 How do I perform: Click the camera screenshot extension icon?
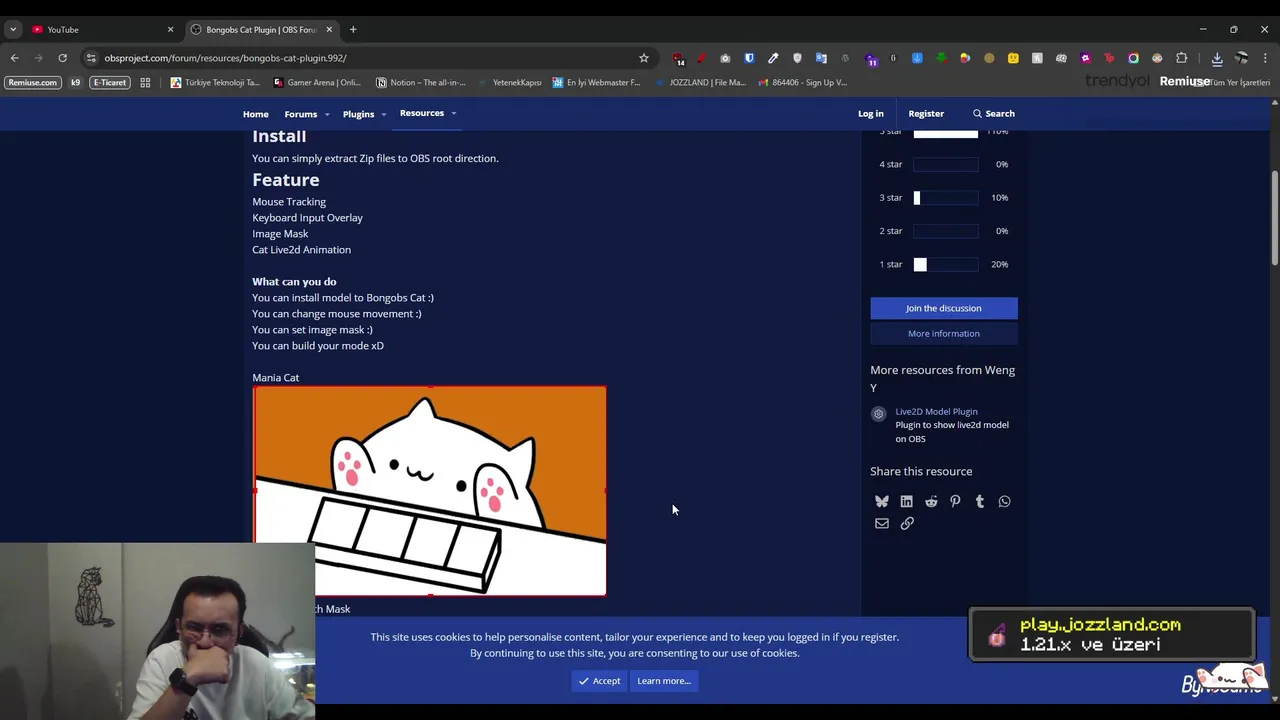[725, 58]
